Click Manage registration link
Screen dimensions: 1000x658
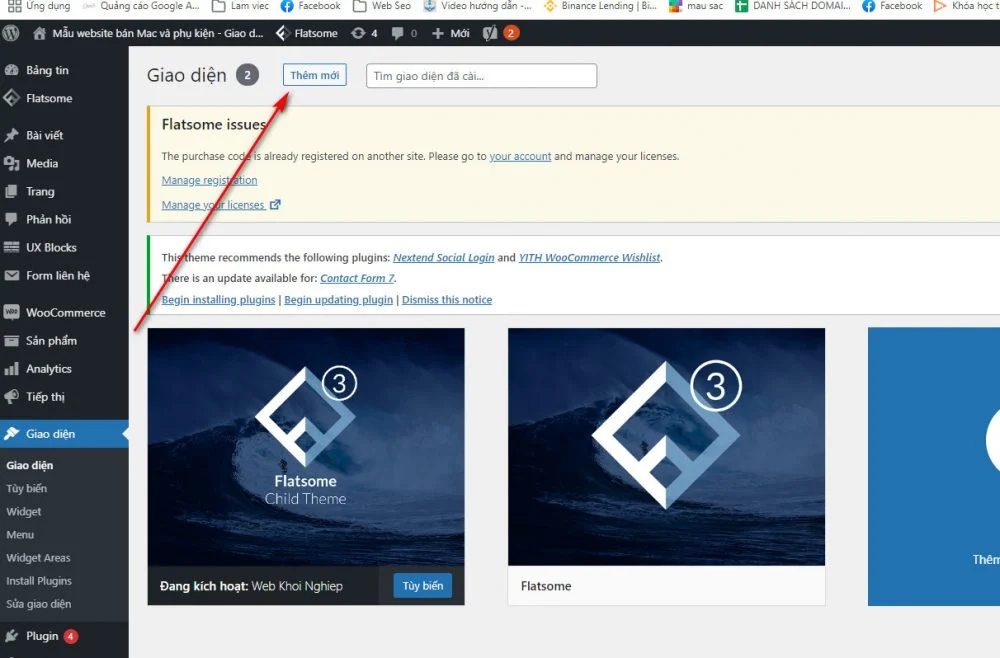click(209, 180)
